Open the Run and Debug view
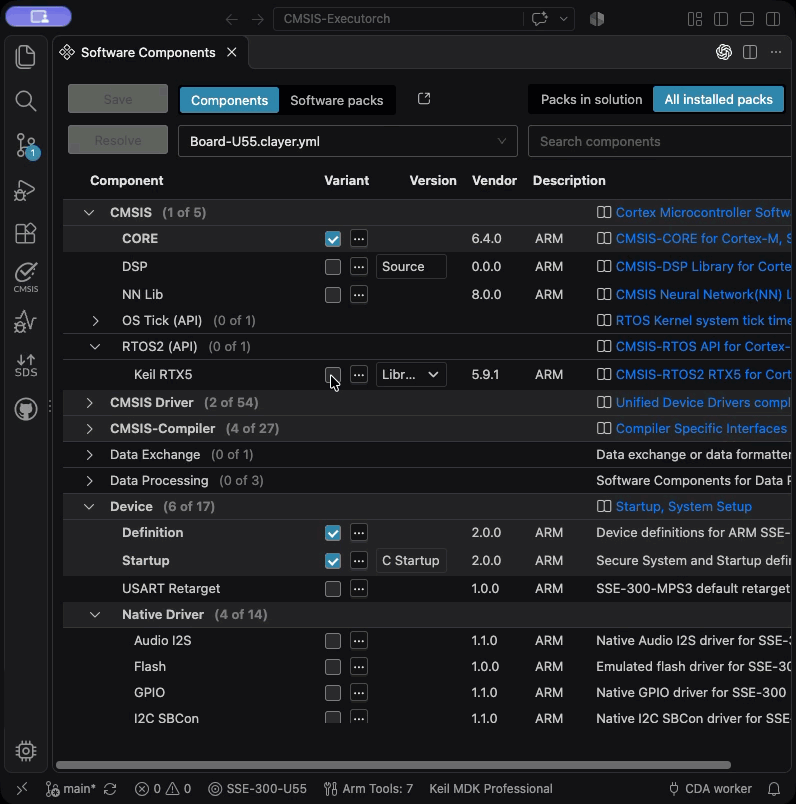Image resolution: width=796 pixels, height=804 pixels. 25,190
